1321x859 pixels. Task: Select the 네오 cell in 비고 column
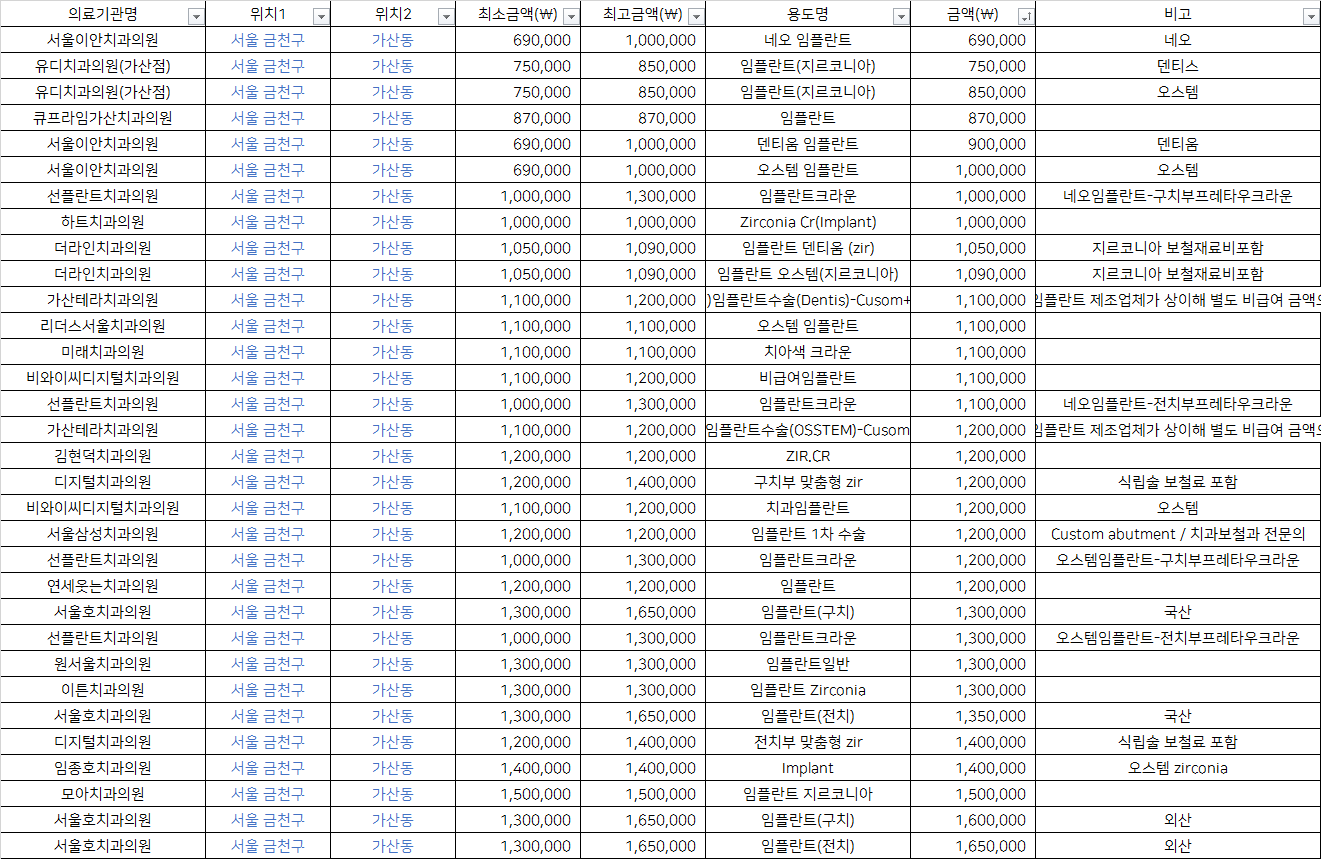pyautogui.click(x=1178, y=40)
